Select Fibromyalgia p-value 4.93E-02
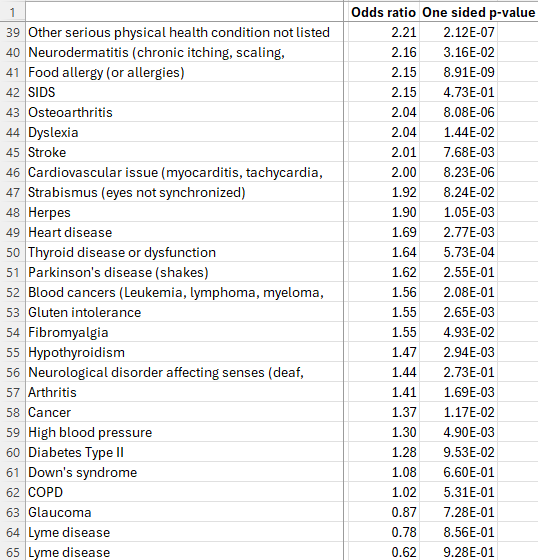The image size is (538, 560). [459, 332]
